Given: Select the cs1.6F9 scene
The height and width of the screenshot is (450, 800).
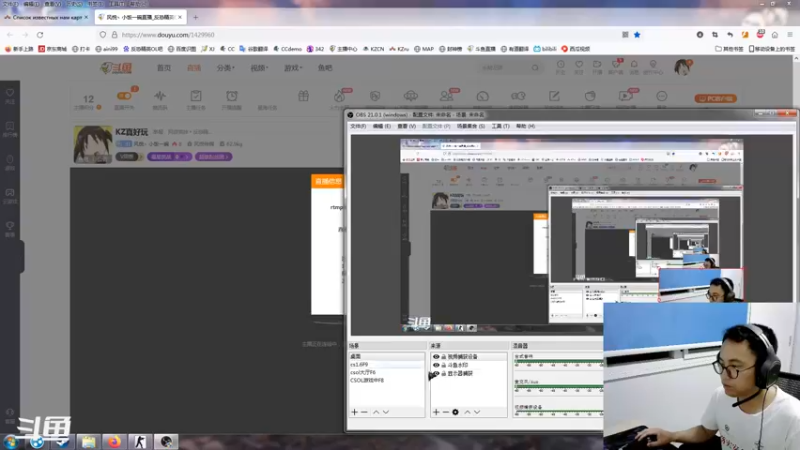Looking at the screenshot, I should (x=387, y=364).
